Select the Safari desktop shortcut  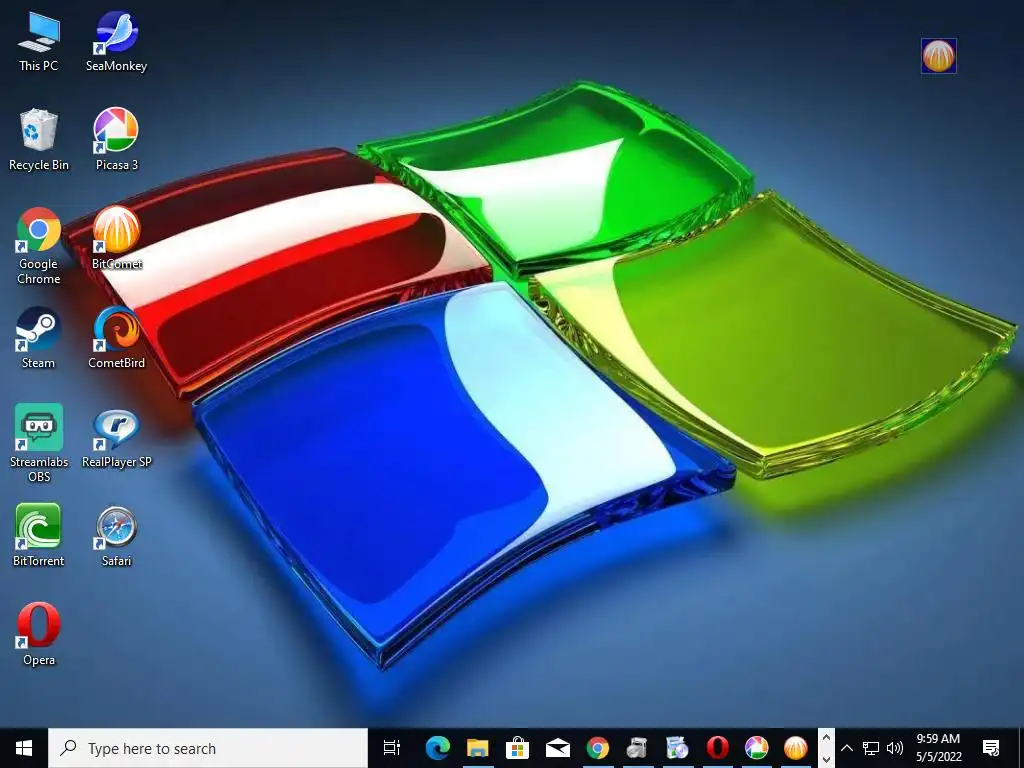pyautogui.click(x=116, y=537)
